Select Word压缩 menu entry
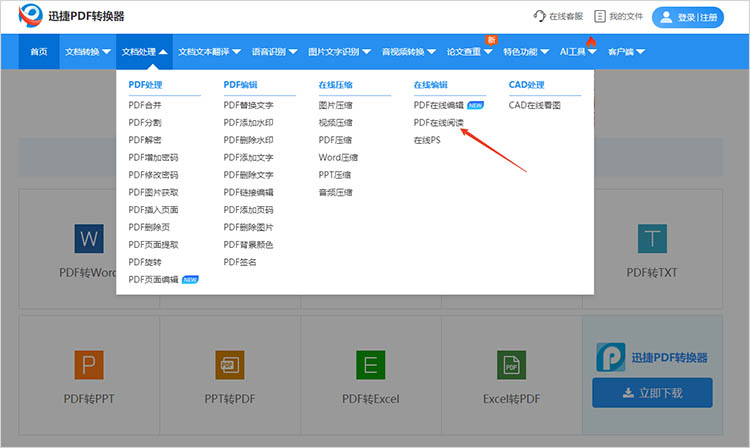The width and height of the screenshot is (750, 448). coord(338,157)
